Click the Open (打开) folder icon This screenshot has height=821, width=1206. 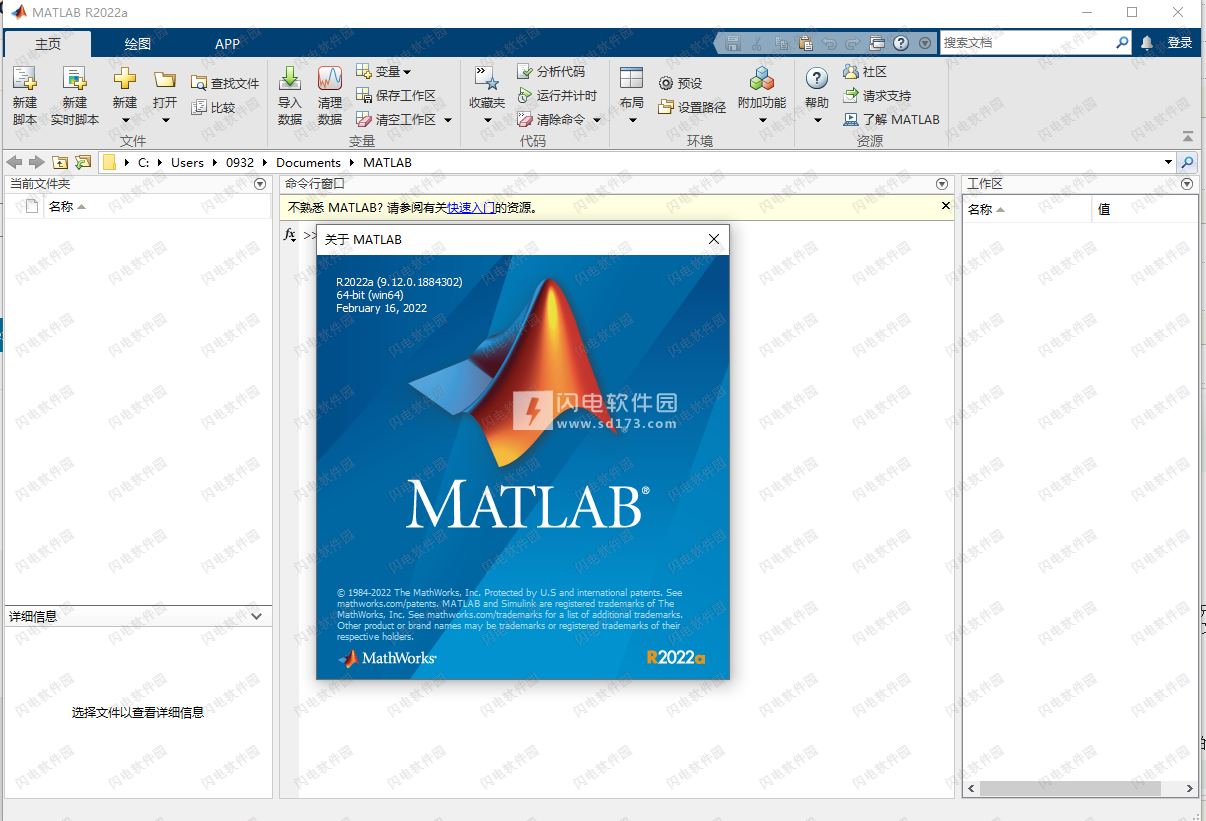point(165,79)
